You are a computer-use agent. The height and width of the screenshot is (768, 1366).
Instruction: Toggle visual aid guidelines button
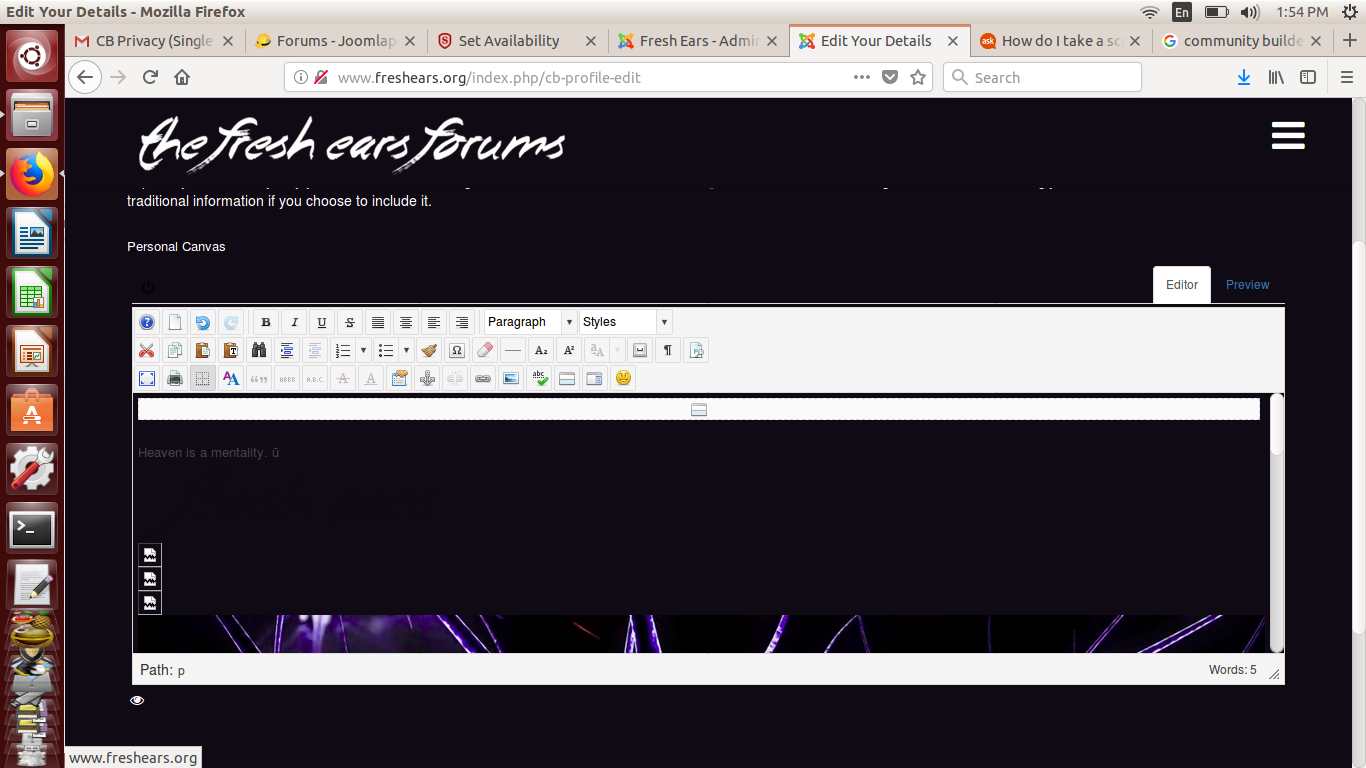(203, 378)
